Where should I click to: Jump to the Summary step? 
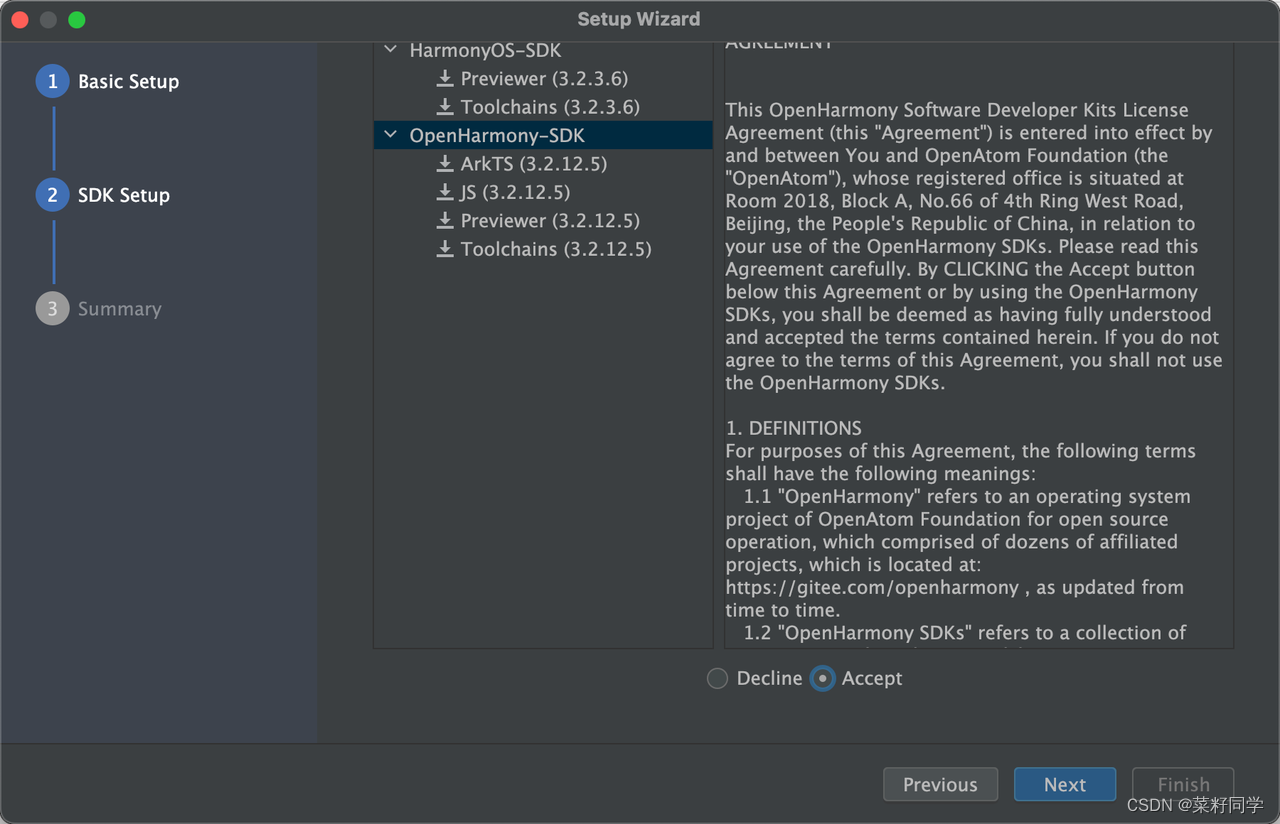tap(119, 309)
